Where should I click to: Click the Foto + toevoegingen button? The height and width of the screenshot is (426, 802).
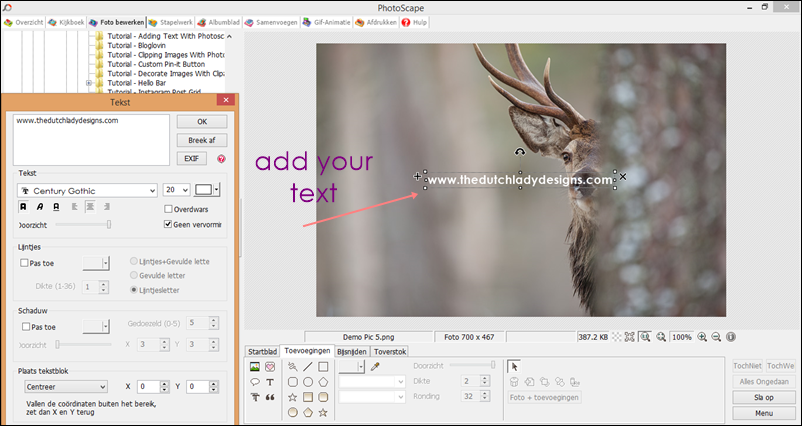(x=544, y=397)
